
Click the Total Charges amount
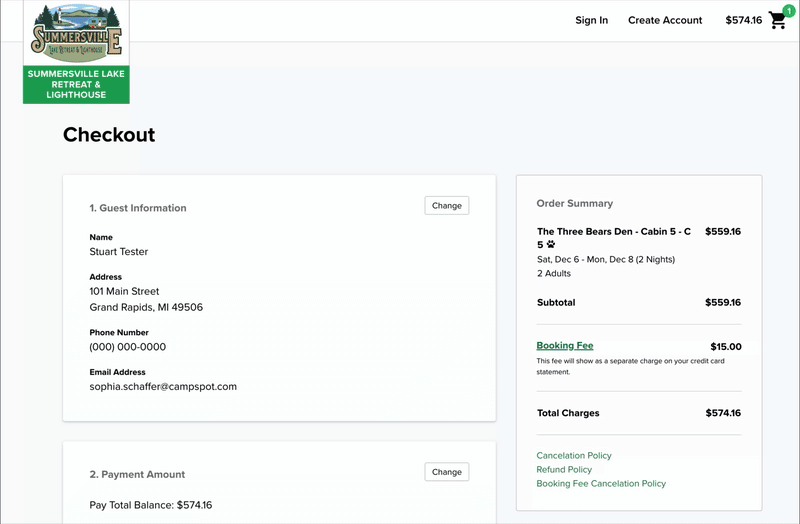click(722, 413)
